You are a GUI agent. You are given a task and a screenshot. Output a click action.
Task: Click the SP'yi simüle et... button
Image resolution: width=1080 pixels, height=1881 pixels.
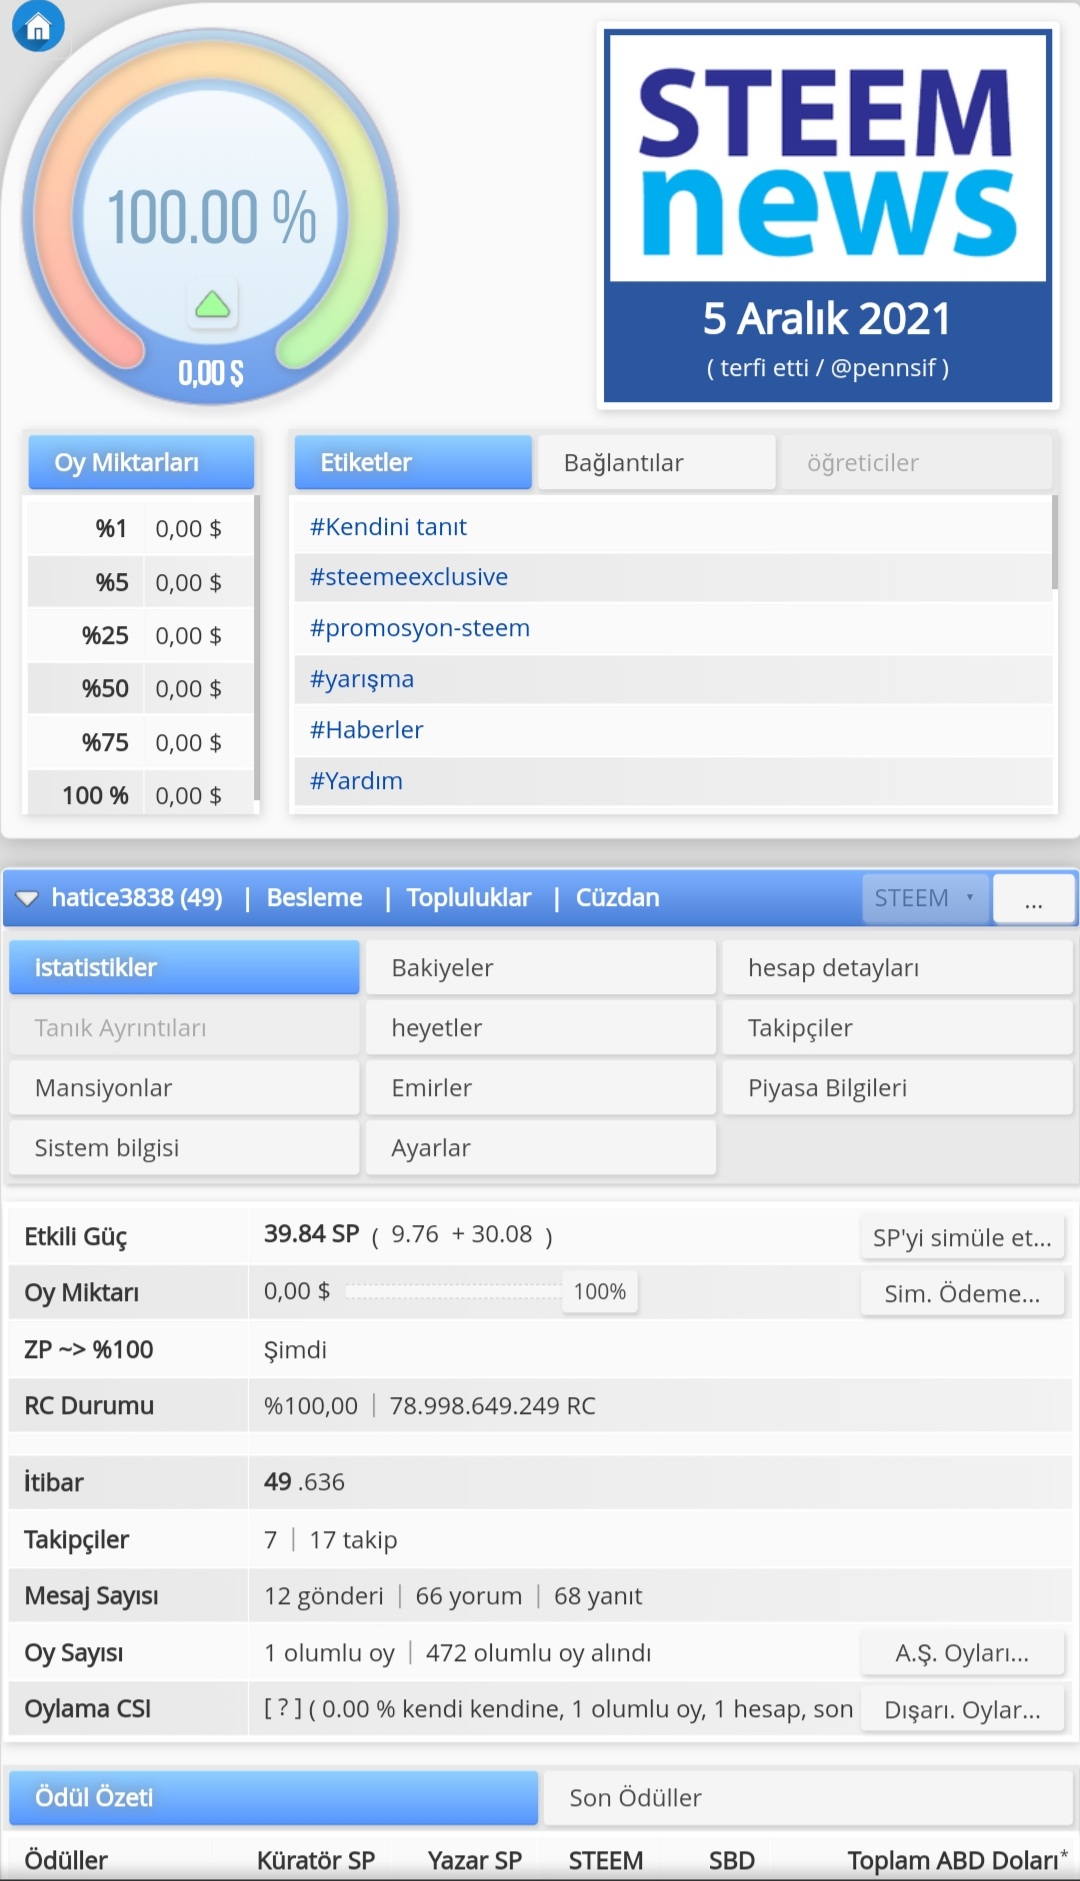click(x=962, y=1237)
